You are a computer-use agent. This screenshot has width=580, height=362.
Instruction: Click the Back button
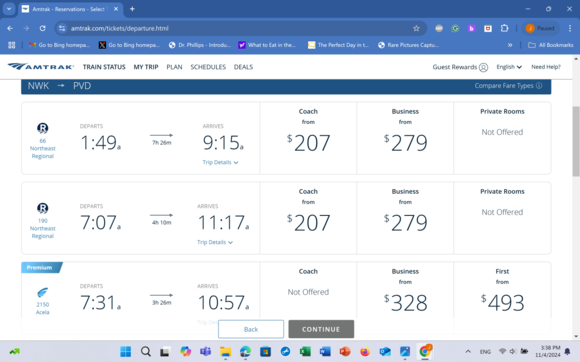[251, 329]
